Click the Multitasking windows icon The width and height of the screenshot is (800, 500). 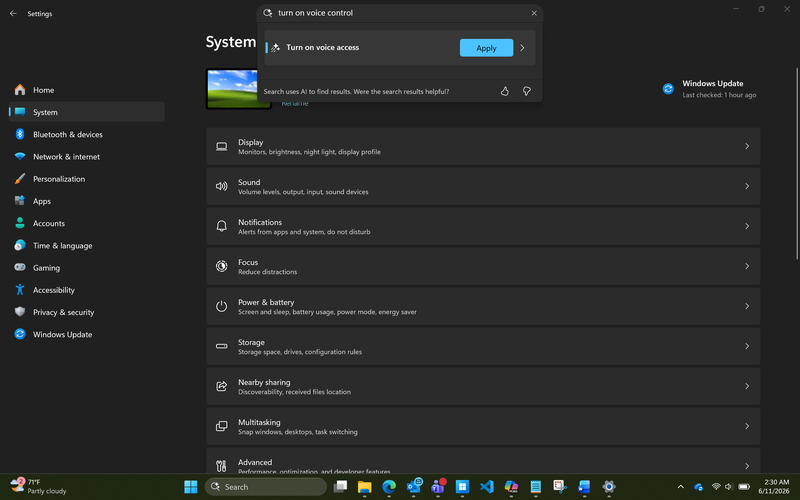(221, 426)
